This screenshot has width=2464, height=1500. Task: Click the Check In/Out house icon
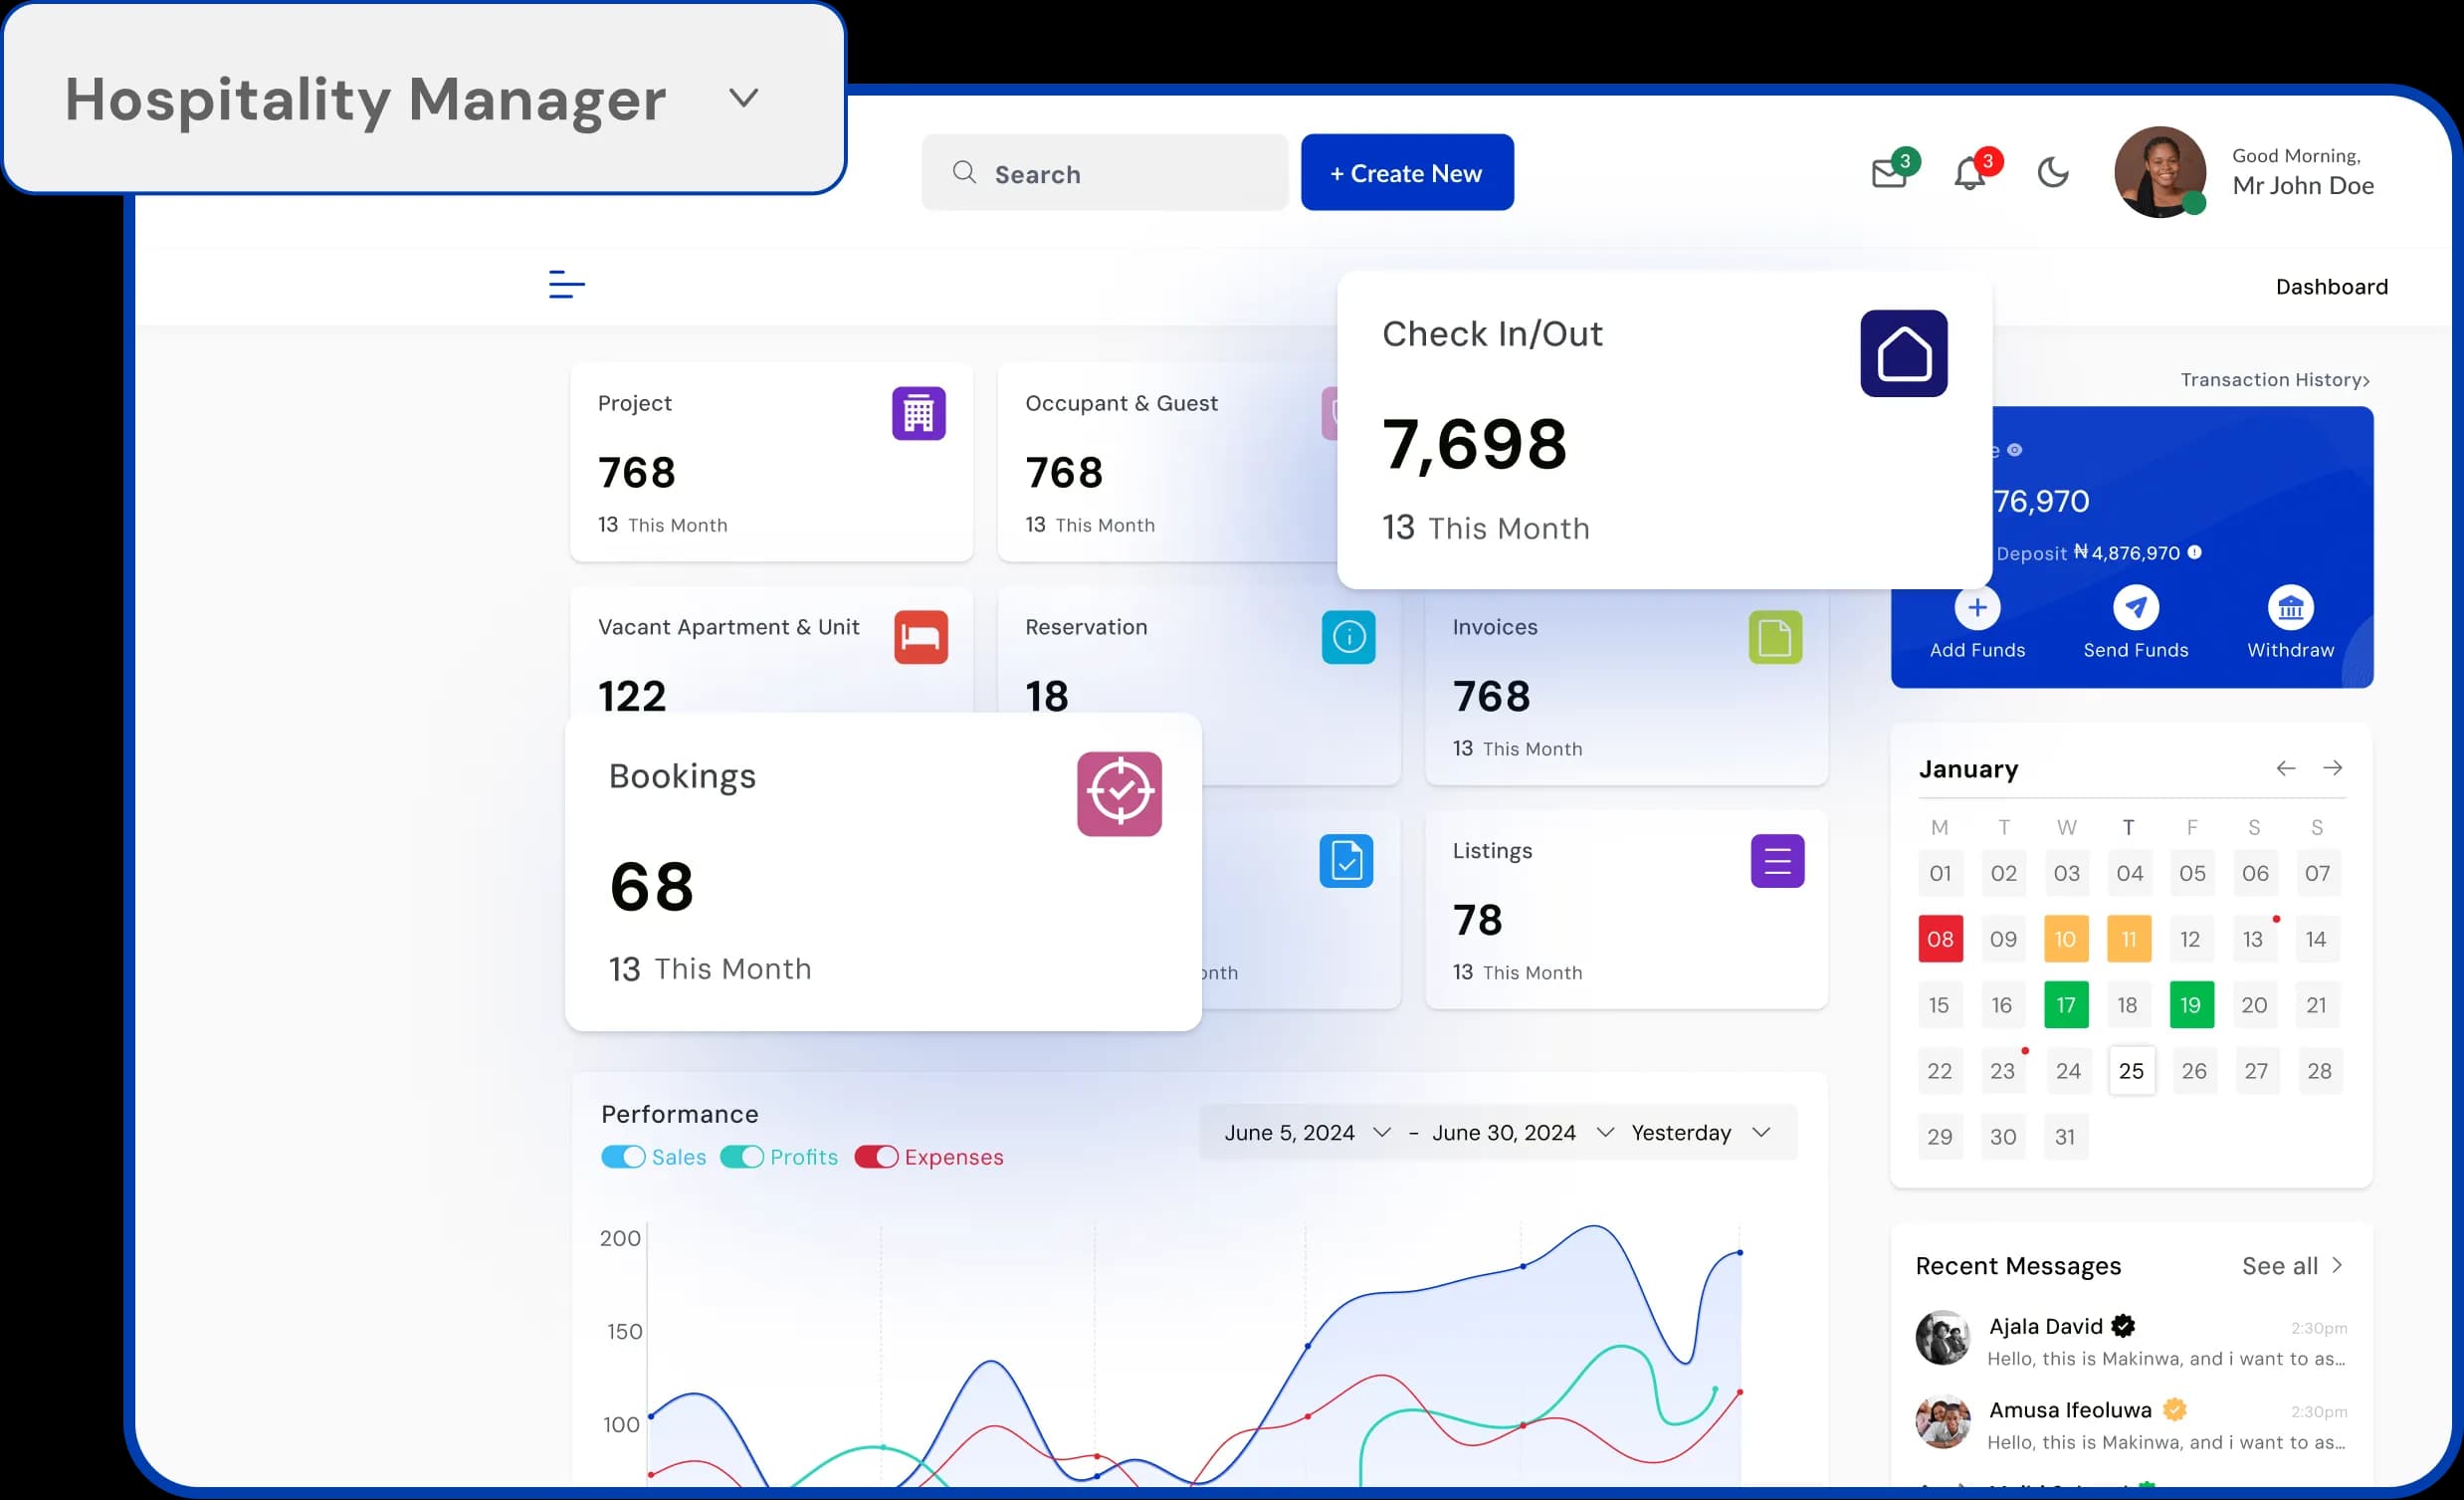(x=1903, y=353)
